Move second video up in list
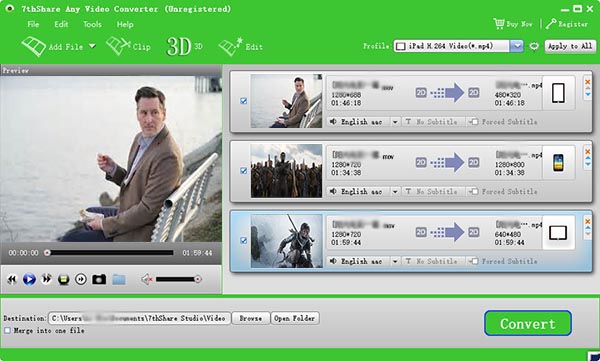 588,158
